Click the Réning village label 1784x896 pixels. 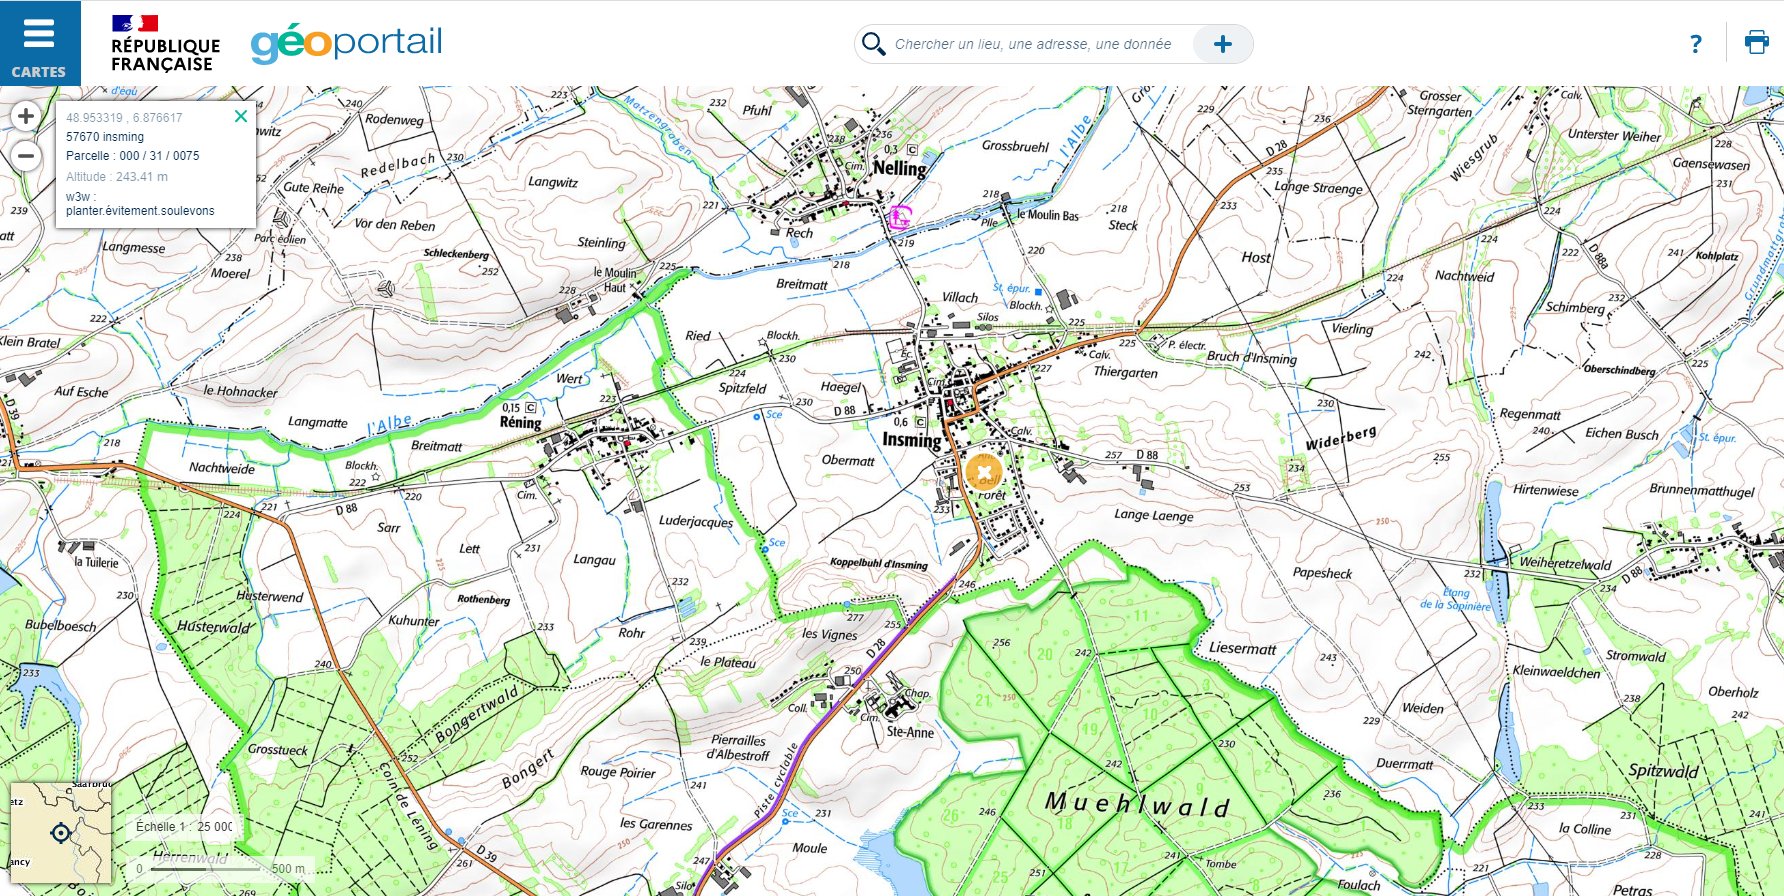tap(520, 422)
